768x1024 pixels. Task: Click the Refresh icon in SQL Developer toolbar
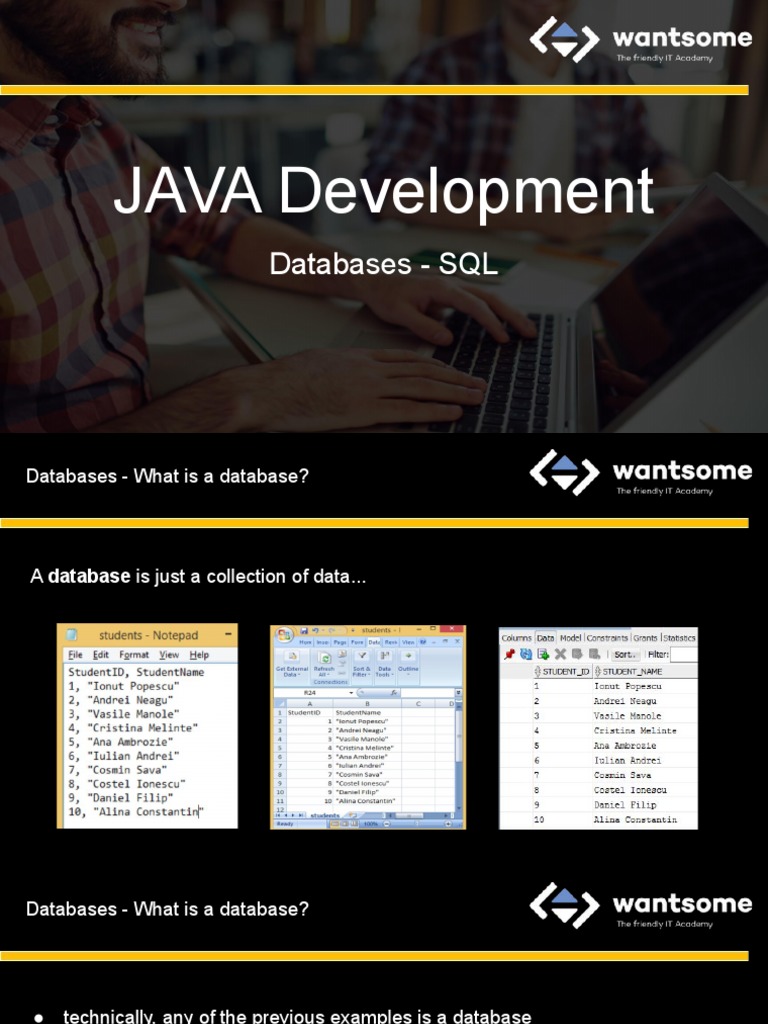click(526, 654)
